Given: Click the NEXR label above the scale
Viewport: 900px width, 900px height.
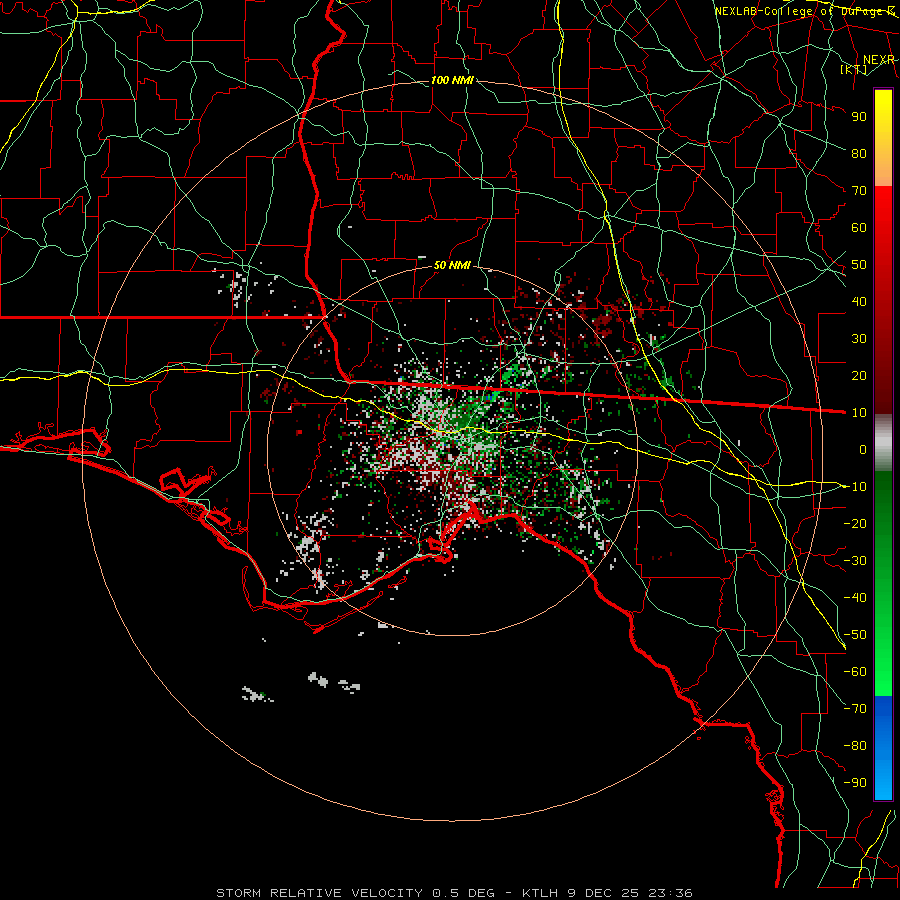Looking at the screenshot, I should (x=879, y=59).
